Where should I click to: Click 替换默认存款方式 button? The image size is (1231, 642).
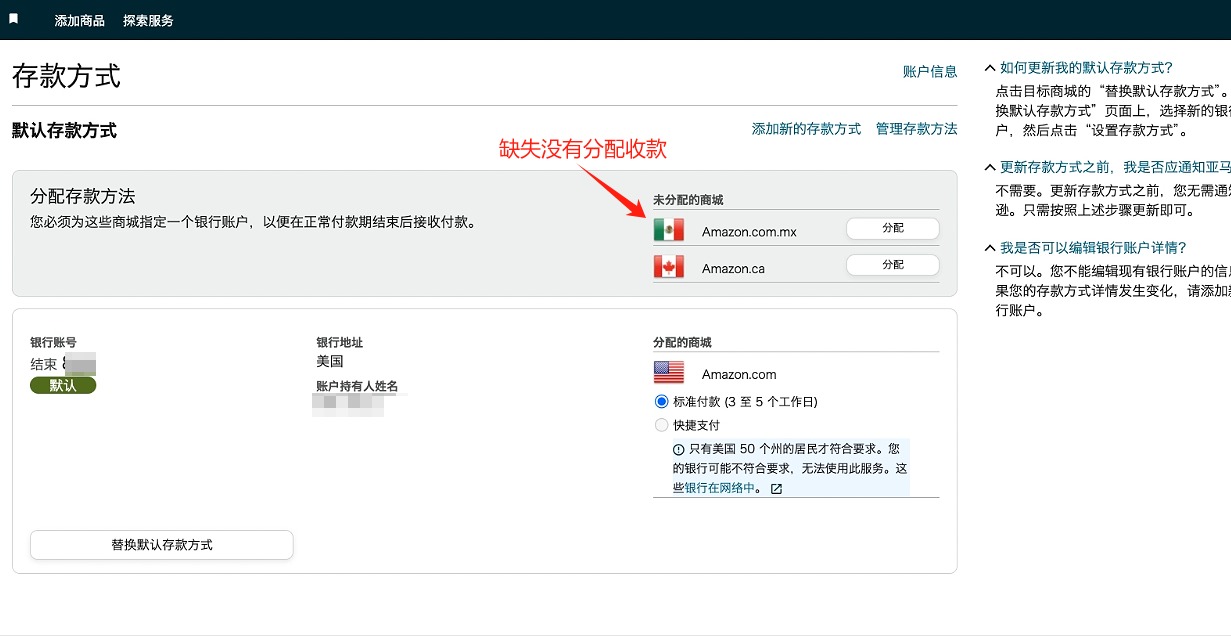[162, 545]
